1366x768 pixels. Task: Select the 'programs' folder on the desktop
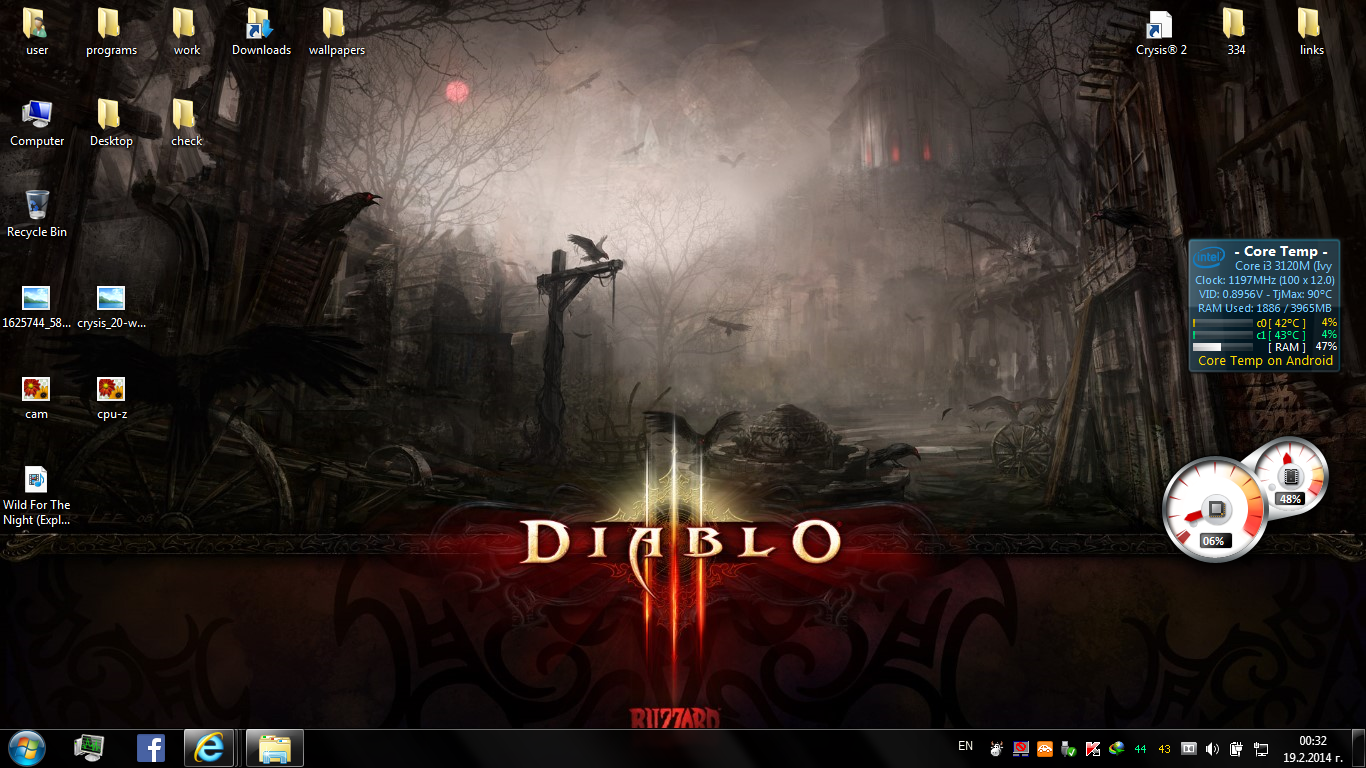click(x=111, y=31)
